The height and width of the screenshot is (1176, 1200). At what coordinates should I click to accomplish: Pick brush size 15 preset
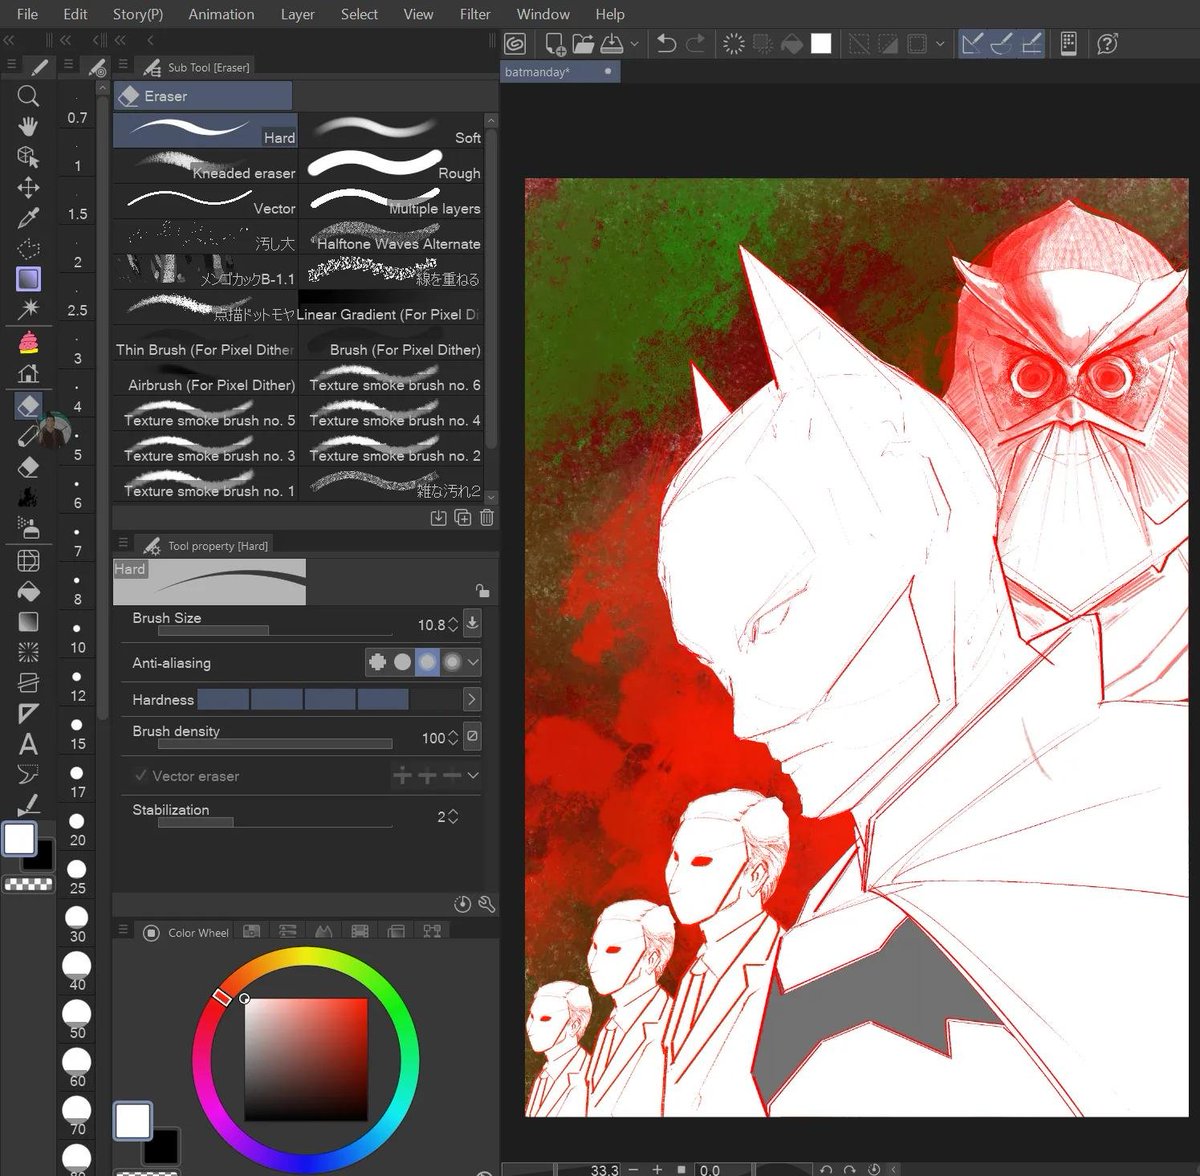click(78, 733)
